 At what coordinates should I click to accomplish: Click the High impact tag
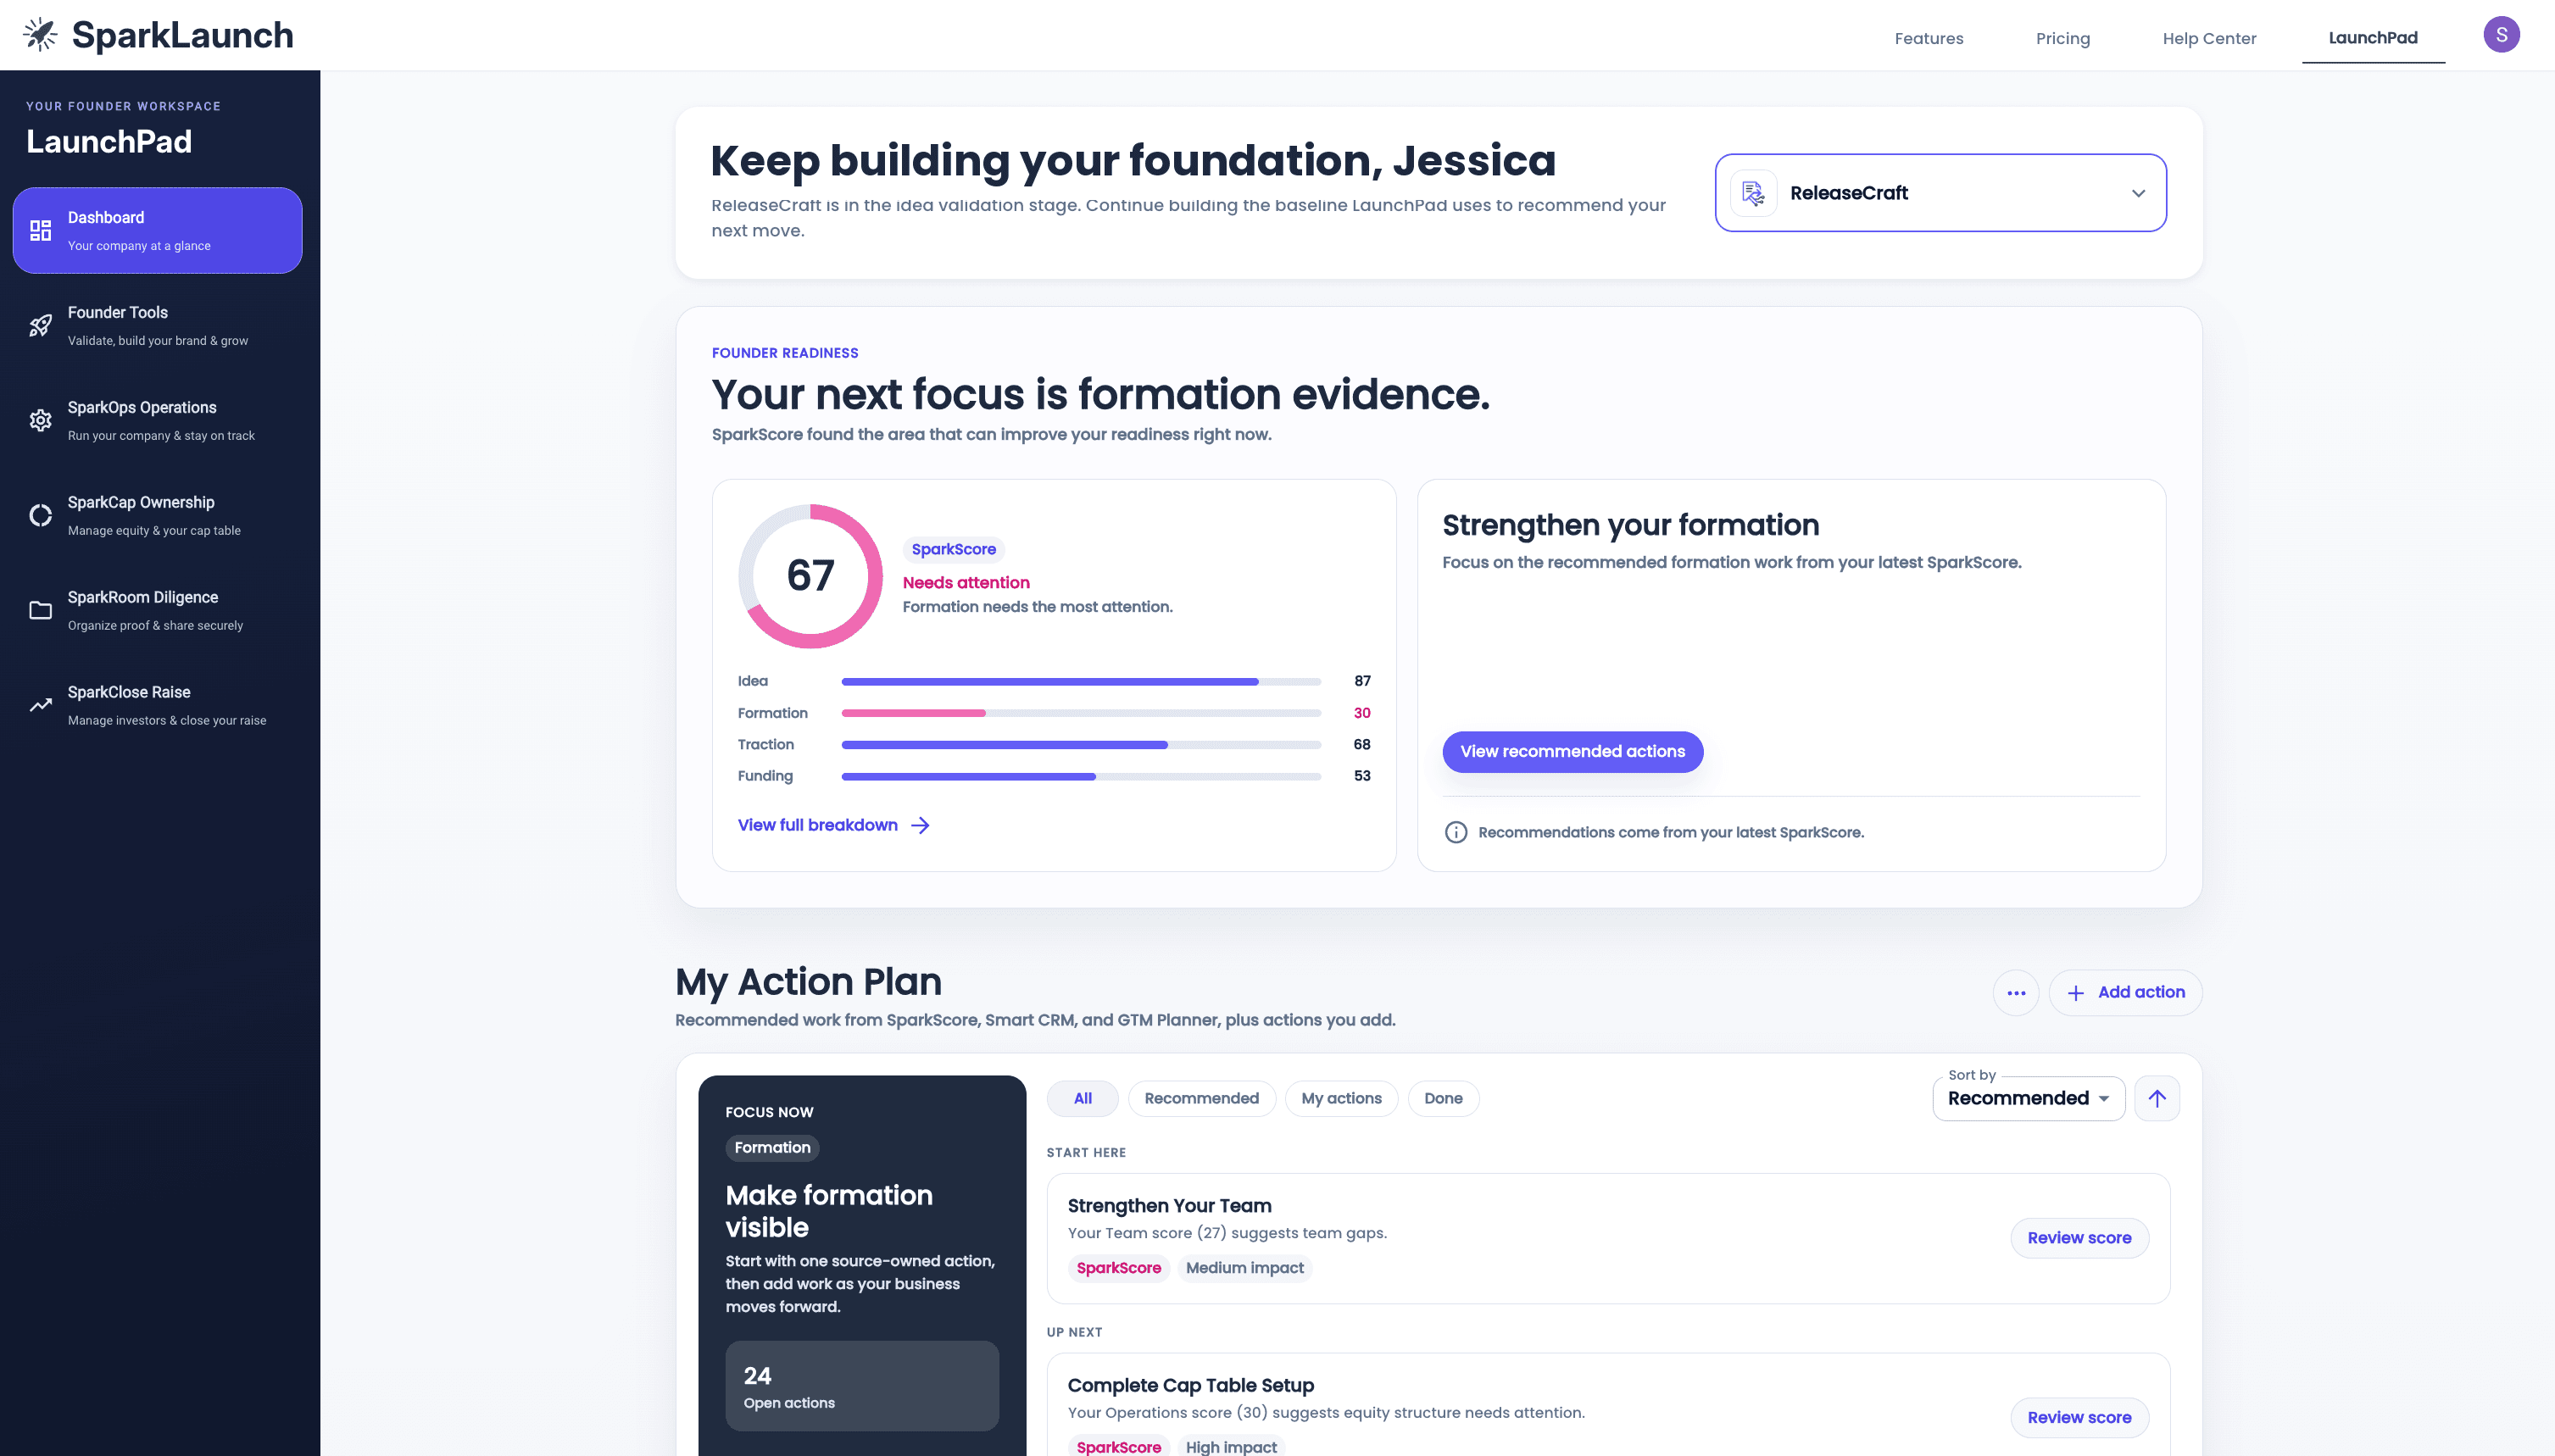[x=1231, y=1447]
